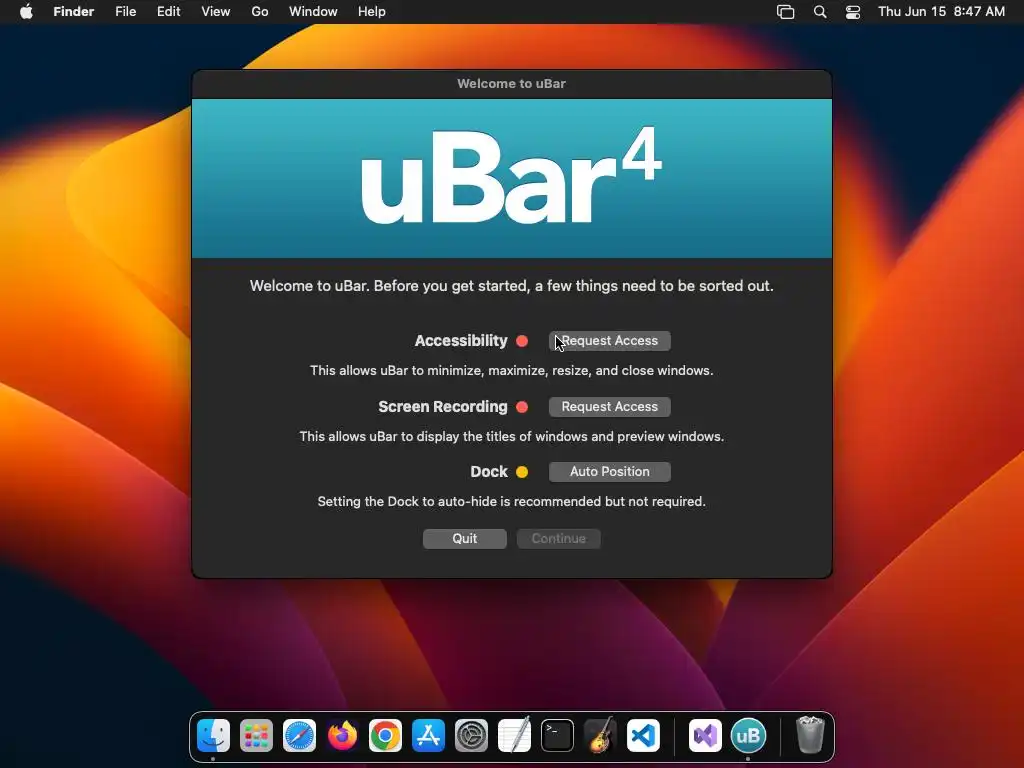The height and width of the screenshot is (768, 1024).
Task: Click 'Welcome to uBar. Before you get started' text
Action: [x=511, y=286]
